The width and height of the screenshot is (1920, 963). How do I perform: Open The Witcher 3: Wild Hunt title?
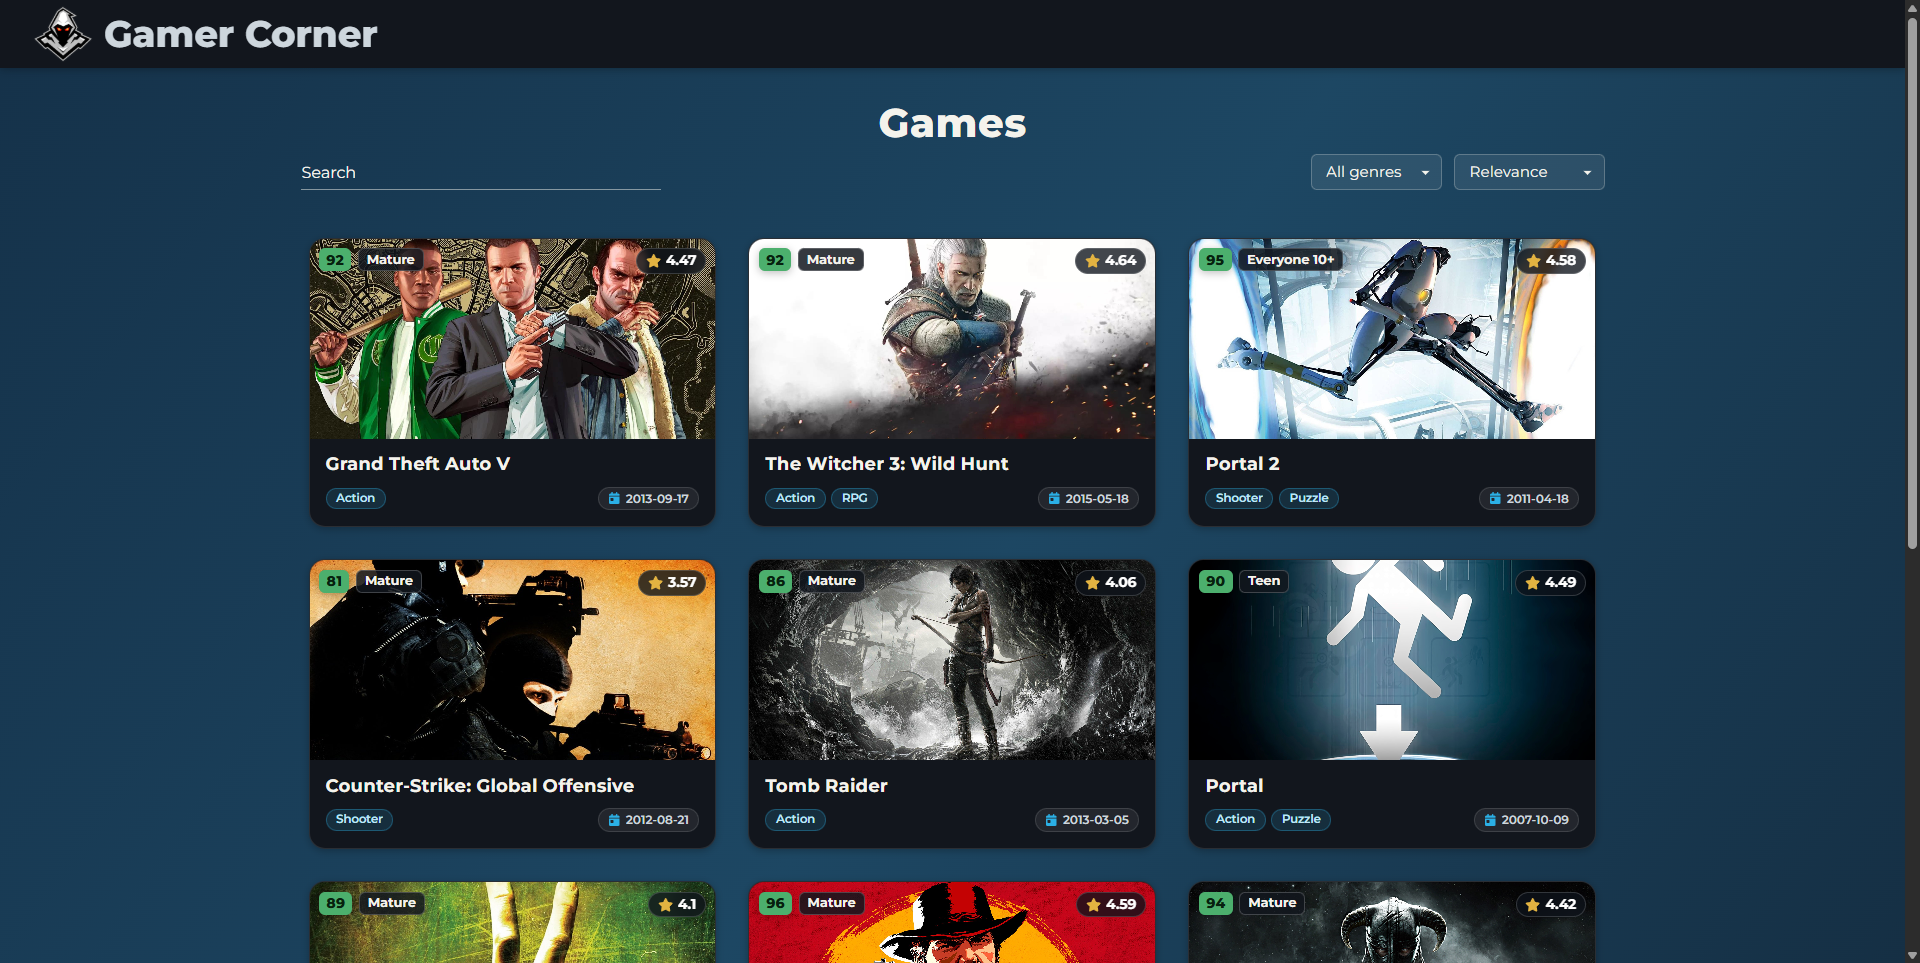pyautogui.click(x=887, y=464)
